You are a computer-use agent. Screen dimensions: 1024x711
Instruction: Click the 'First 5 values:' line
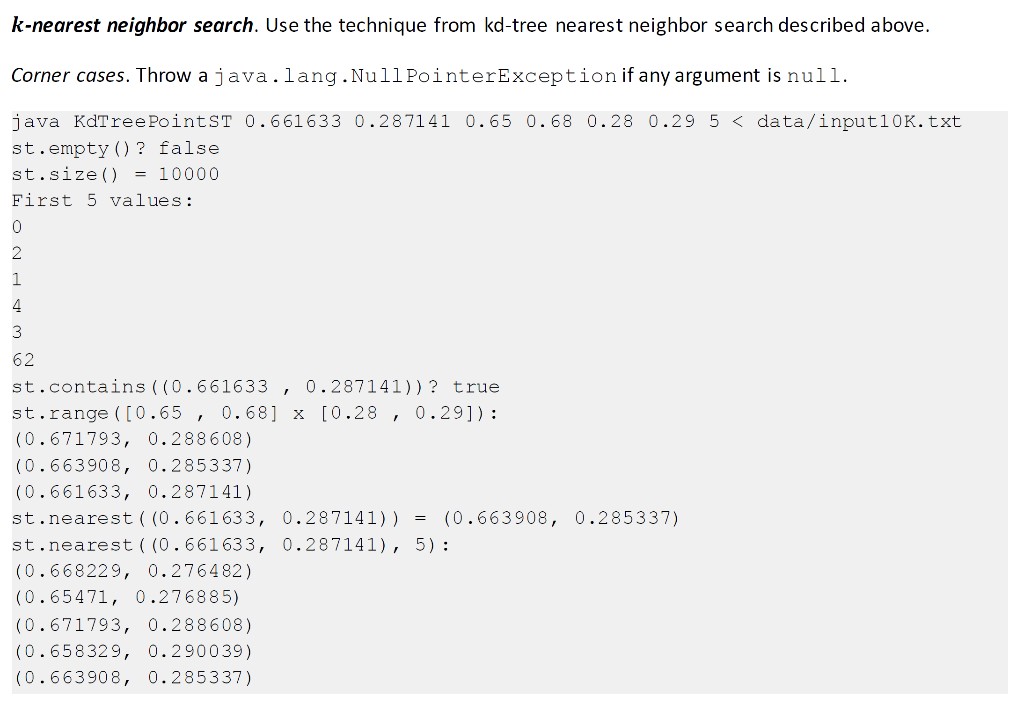pyautogui.click(x=103, y=201)
